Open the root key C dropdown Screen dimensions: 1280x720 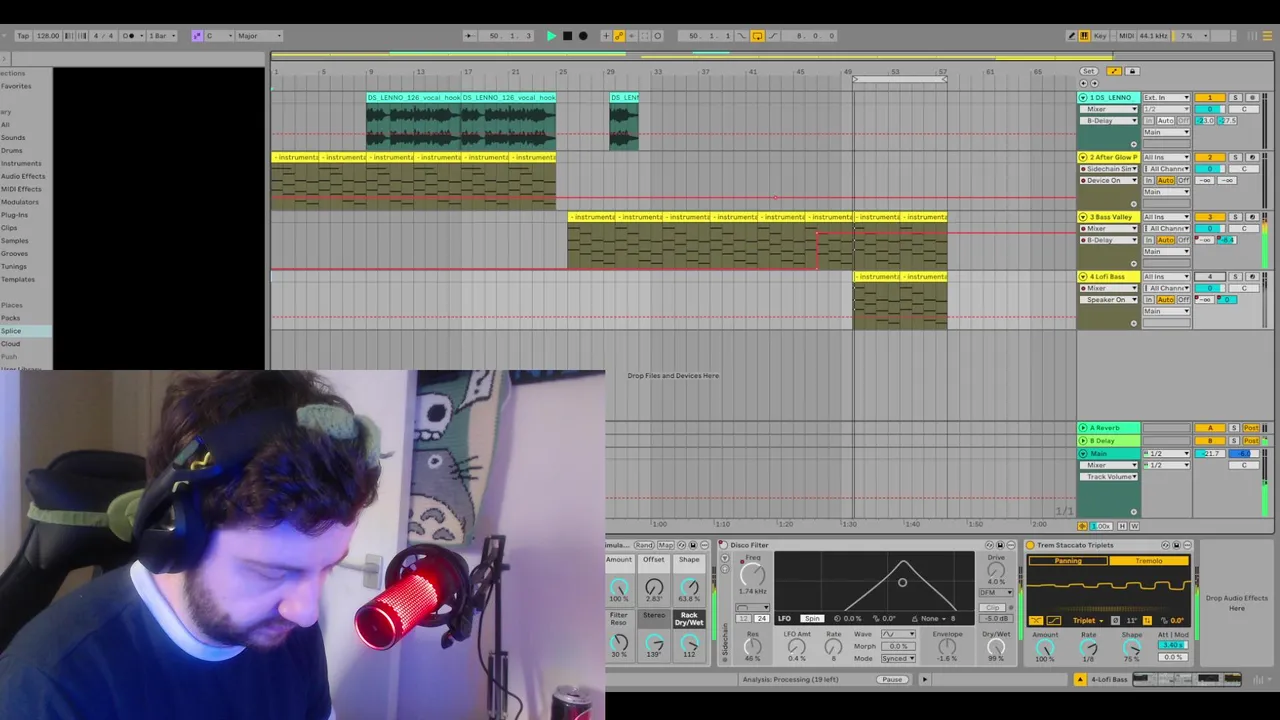pos(218,36)
